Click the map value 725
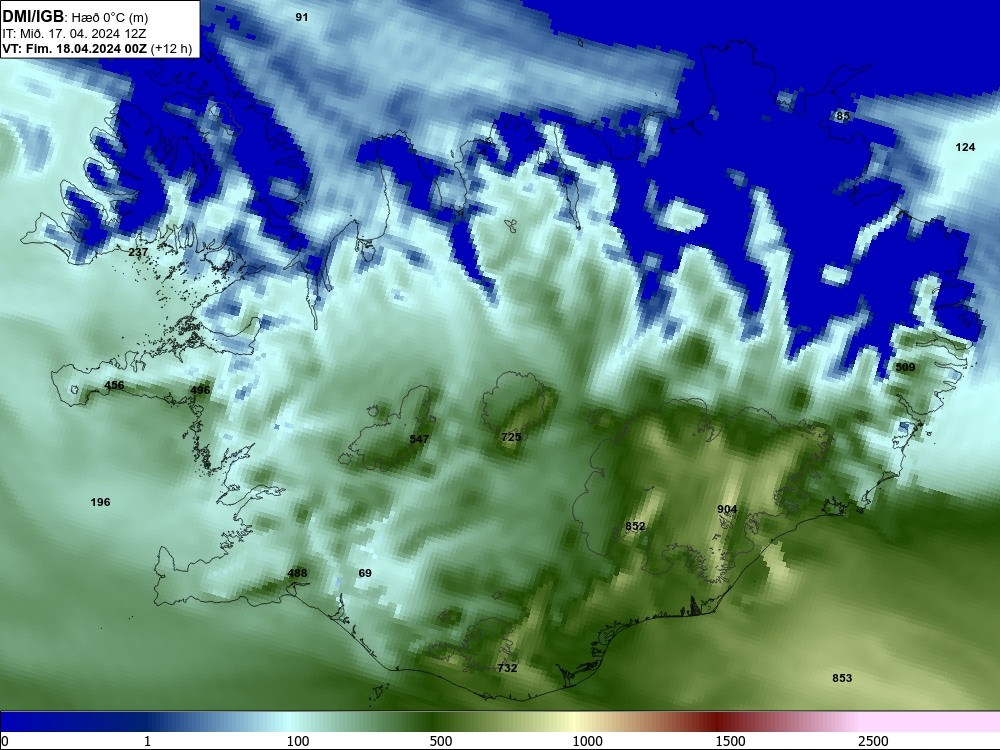The width and height of the screenshot is (1000, 750). 511,436
